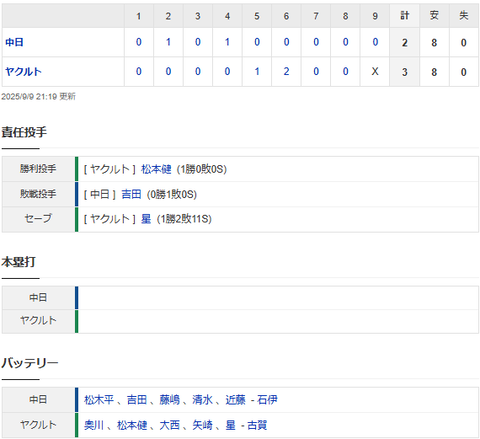The image size is (480, 439).
Task: Open 清水 in 中日 battery list
Action: 202,399
